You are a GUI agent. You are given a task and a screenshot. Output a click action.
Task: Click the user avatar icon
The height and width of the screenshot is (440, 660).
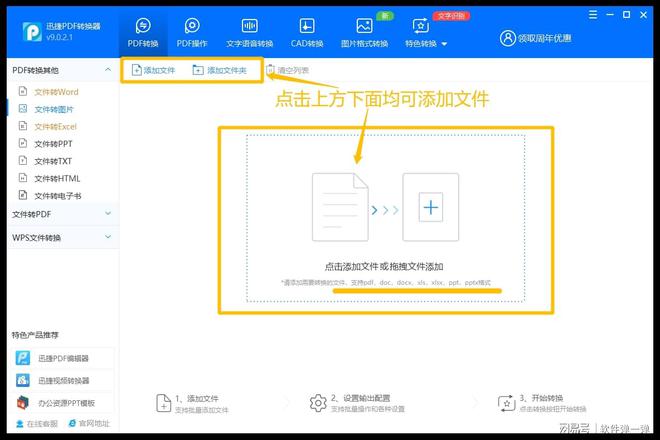point(508,38)
